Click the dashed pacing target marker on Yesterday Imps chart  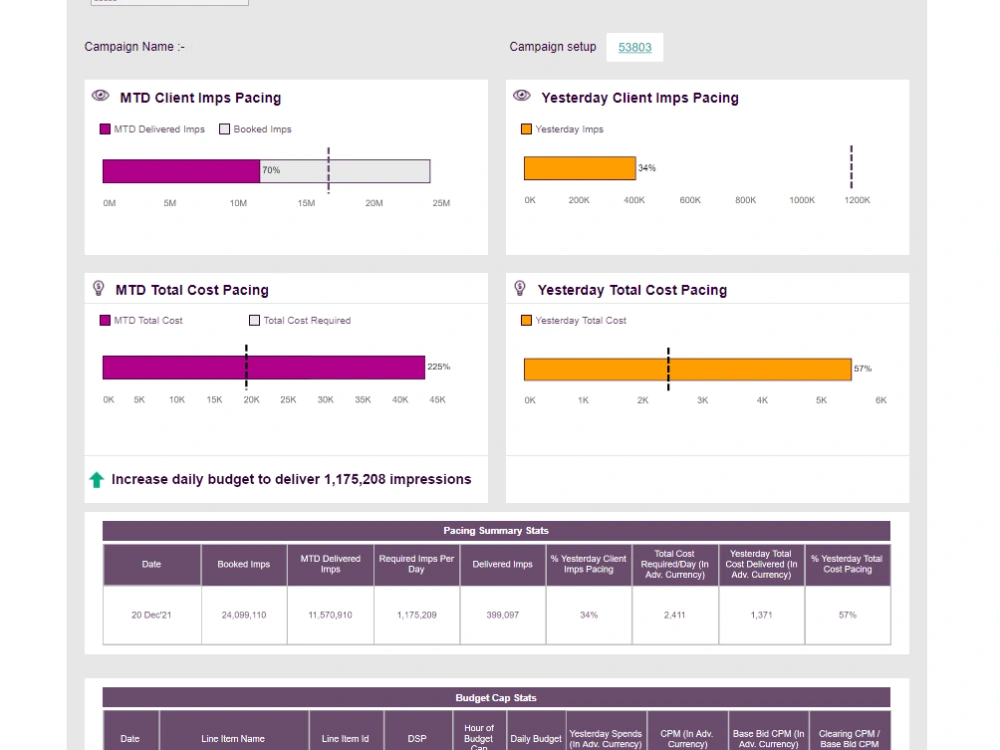852,167
